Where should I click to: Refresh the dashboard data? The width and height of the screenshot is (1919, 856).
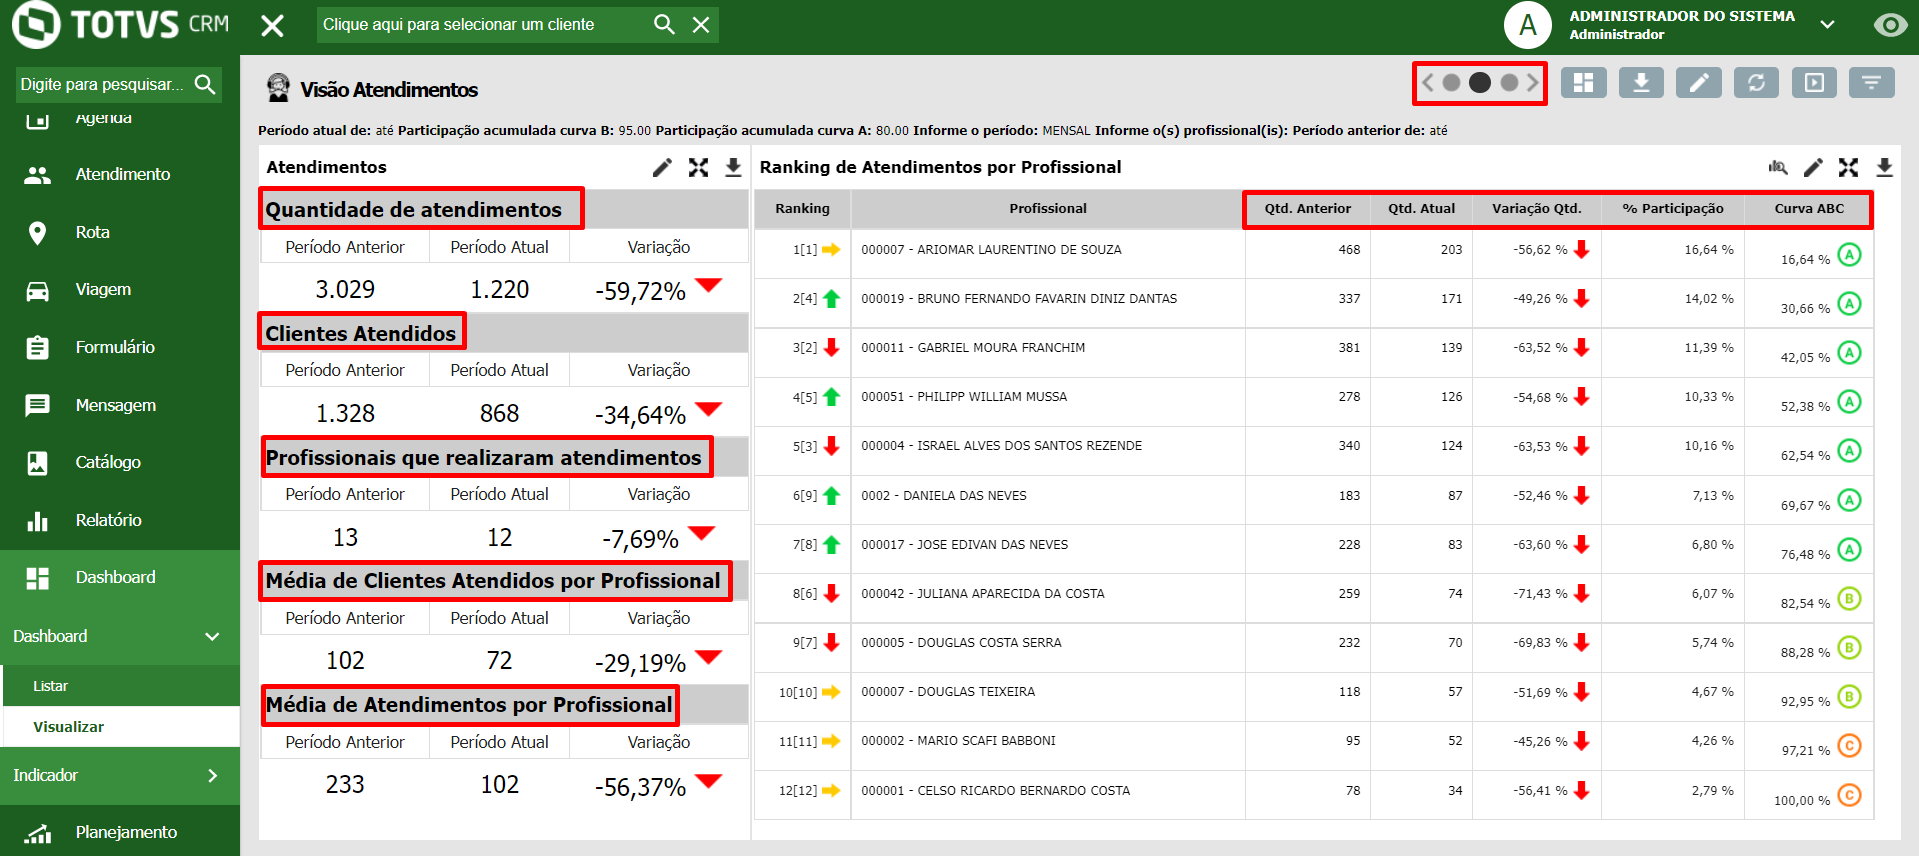click(x=1756, y=83)
